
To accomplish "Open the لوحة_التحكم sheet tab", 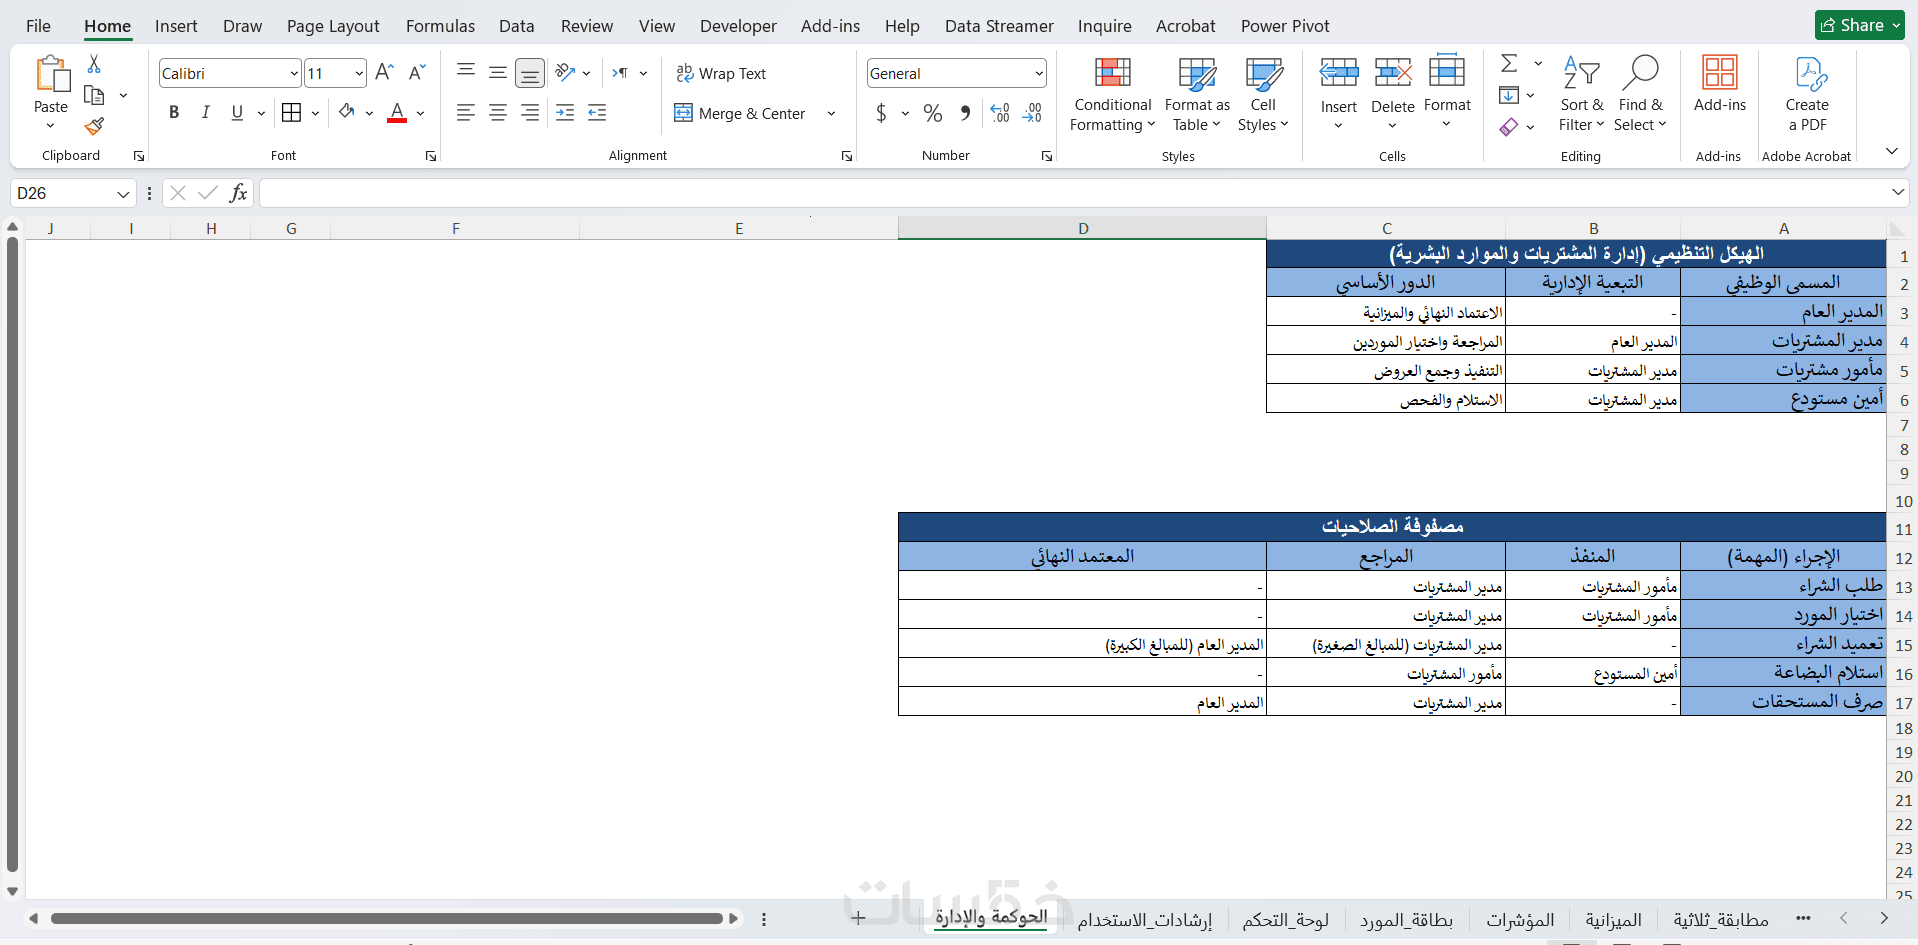I will (1285, 919).
